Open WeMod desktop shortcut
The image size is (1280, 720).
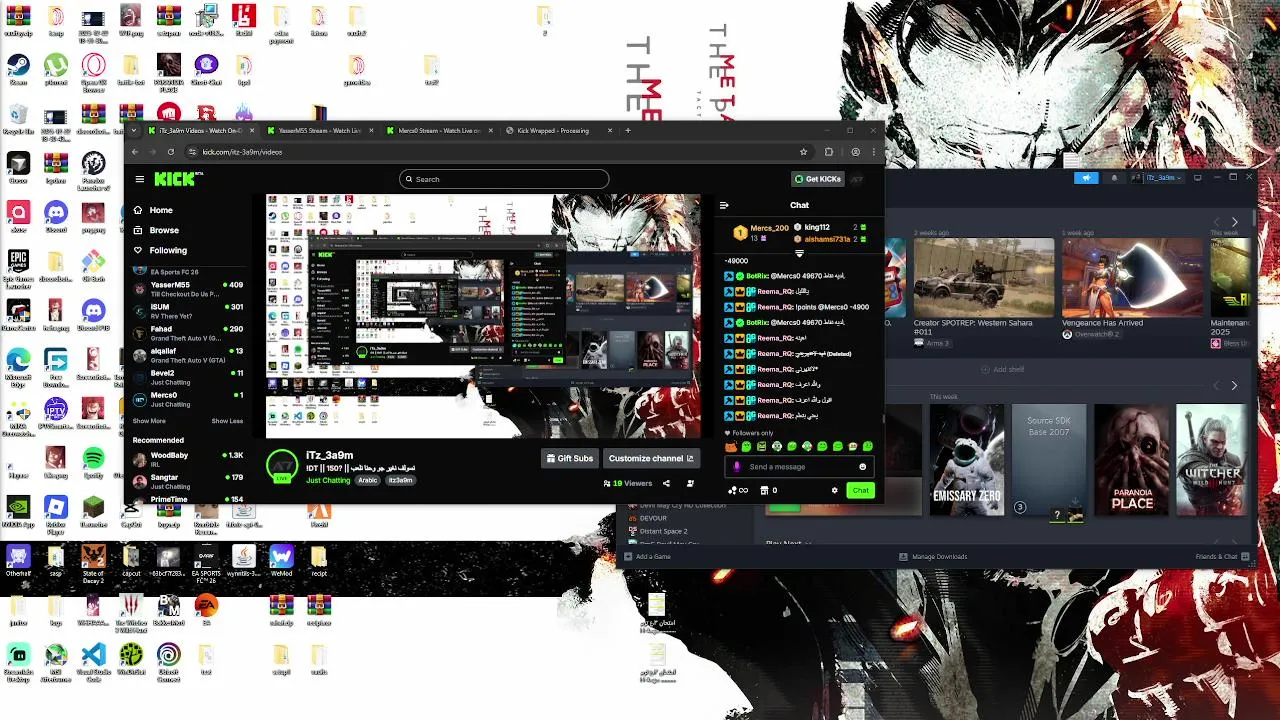pyautogui.click(x=282, y=560)
